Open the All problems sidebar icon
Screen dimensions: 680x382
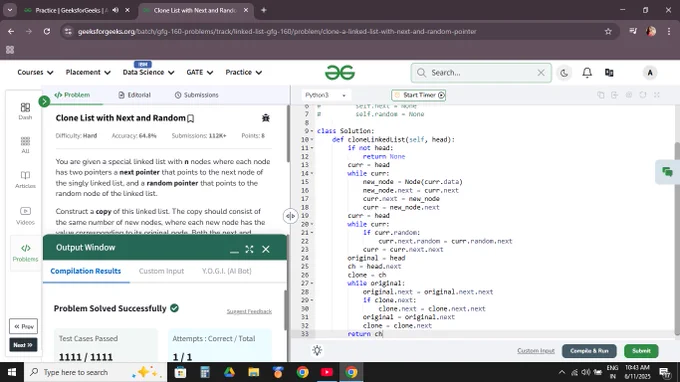coord(25,145)
